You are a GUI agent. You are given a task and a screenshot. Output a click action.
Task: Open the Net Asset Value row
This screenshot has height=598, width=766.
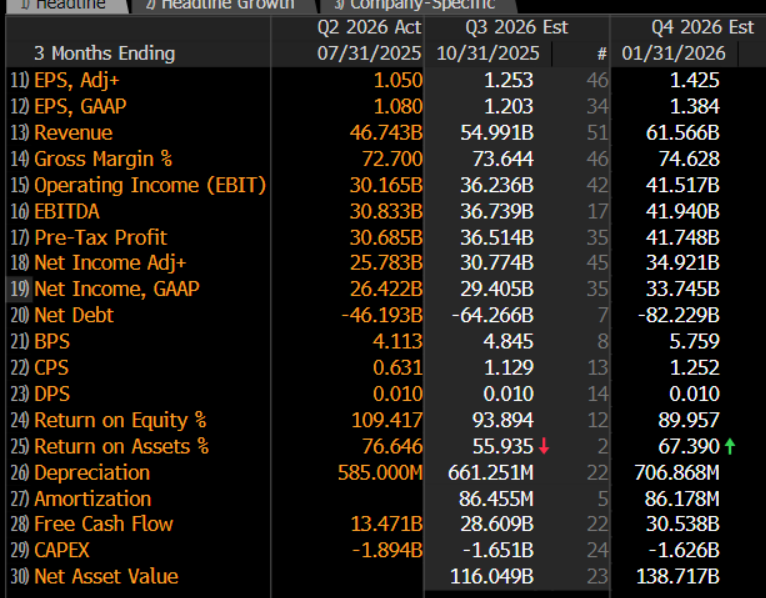pyautogui.click(x=106, y=576)
